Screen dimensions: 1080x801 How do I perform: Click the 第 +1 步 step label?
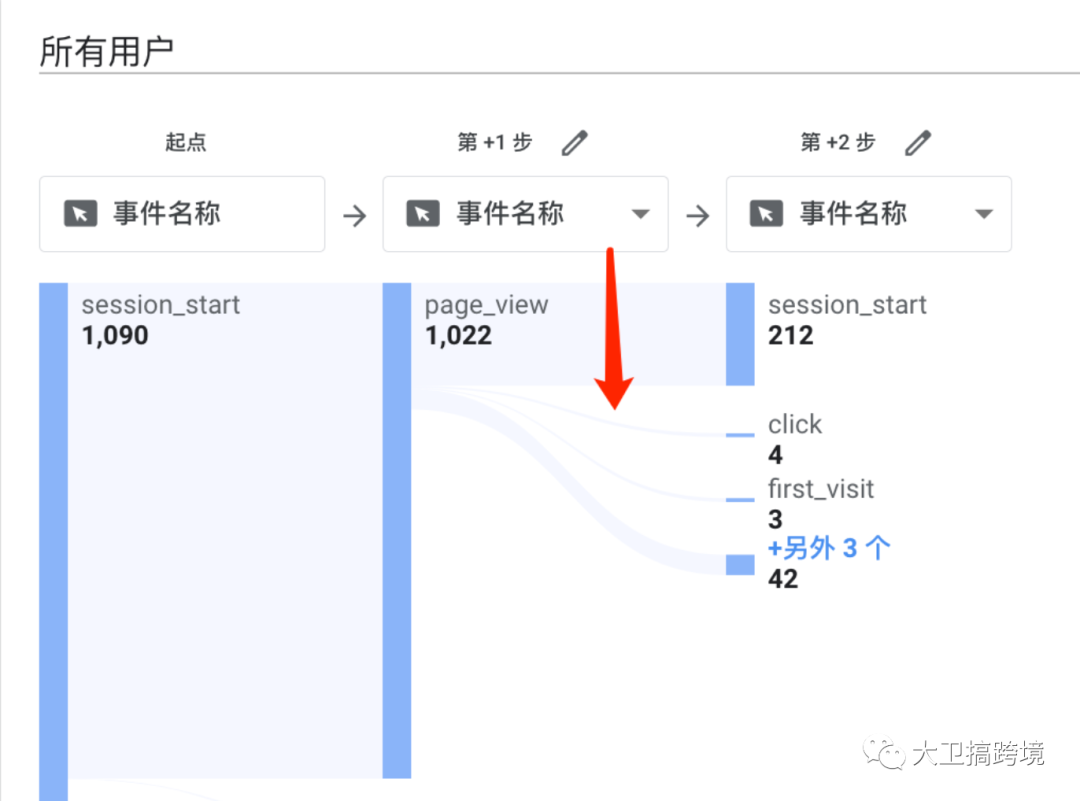495,143
